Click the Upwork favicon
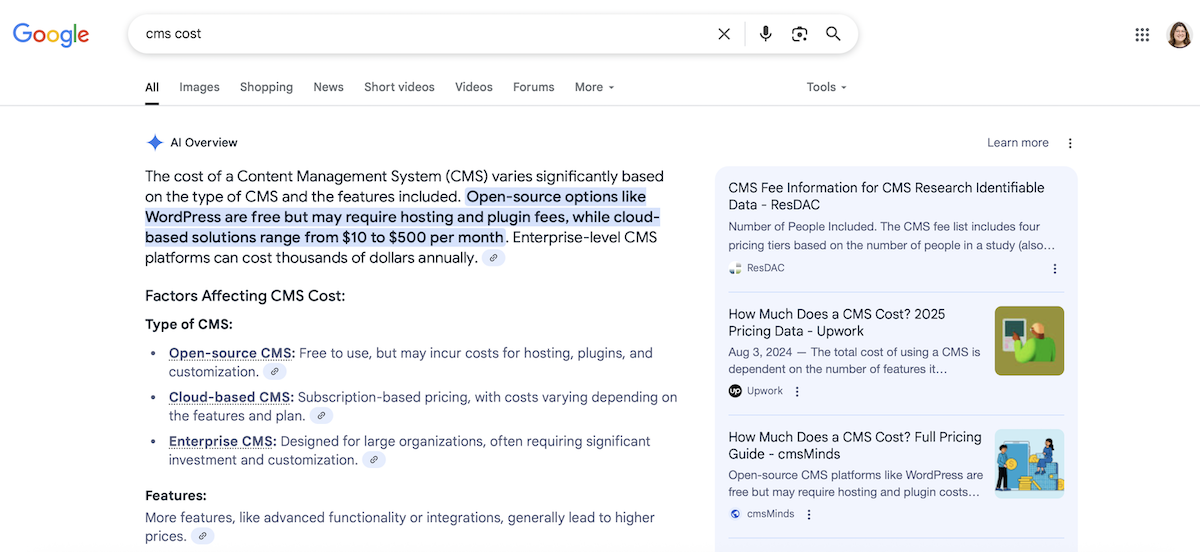Image resolution: width=1200 pixels, height=552 pixels. click(735, 391)
